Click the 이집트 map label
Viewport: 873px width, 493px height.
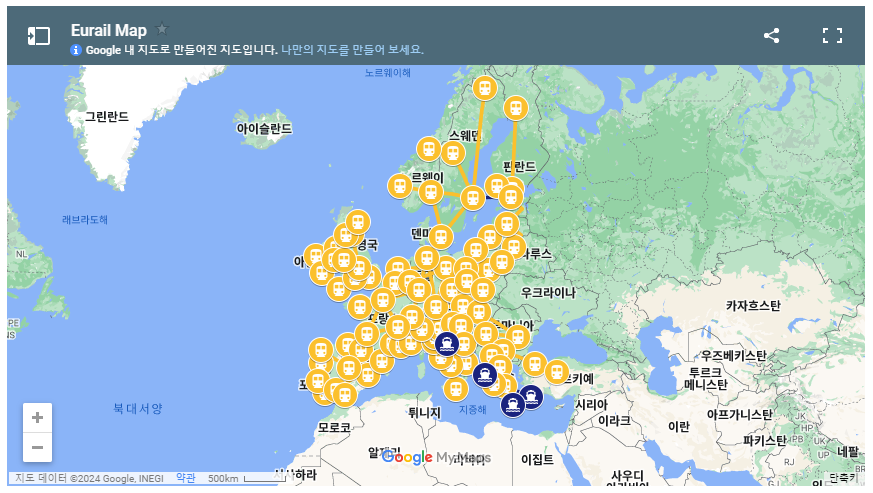point(537,460)
